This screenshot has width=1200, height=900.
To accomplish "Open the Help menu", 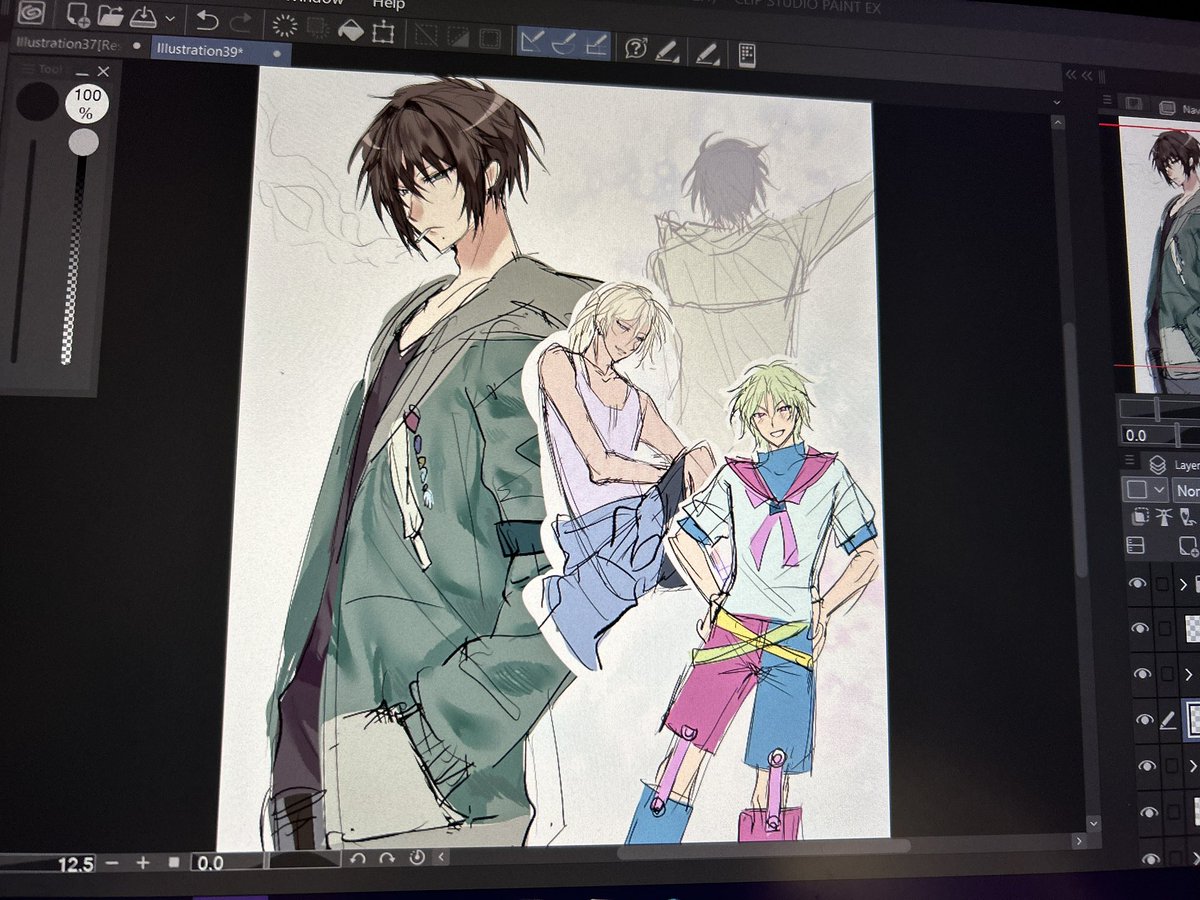I will 388,3.
